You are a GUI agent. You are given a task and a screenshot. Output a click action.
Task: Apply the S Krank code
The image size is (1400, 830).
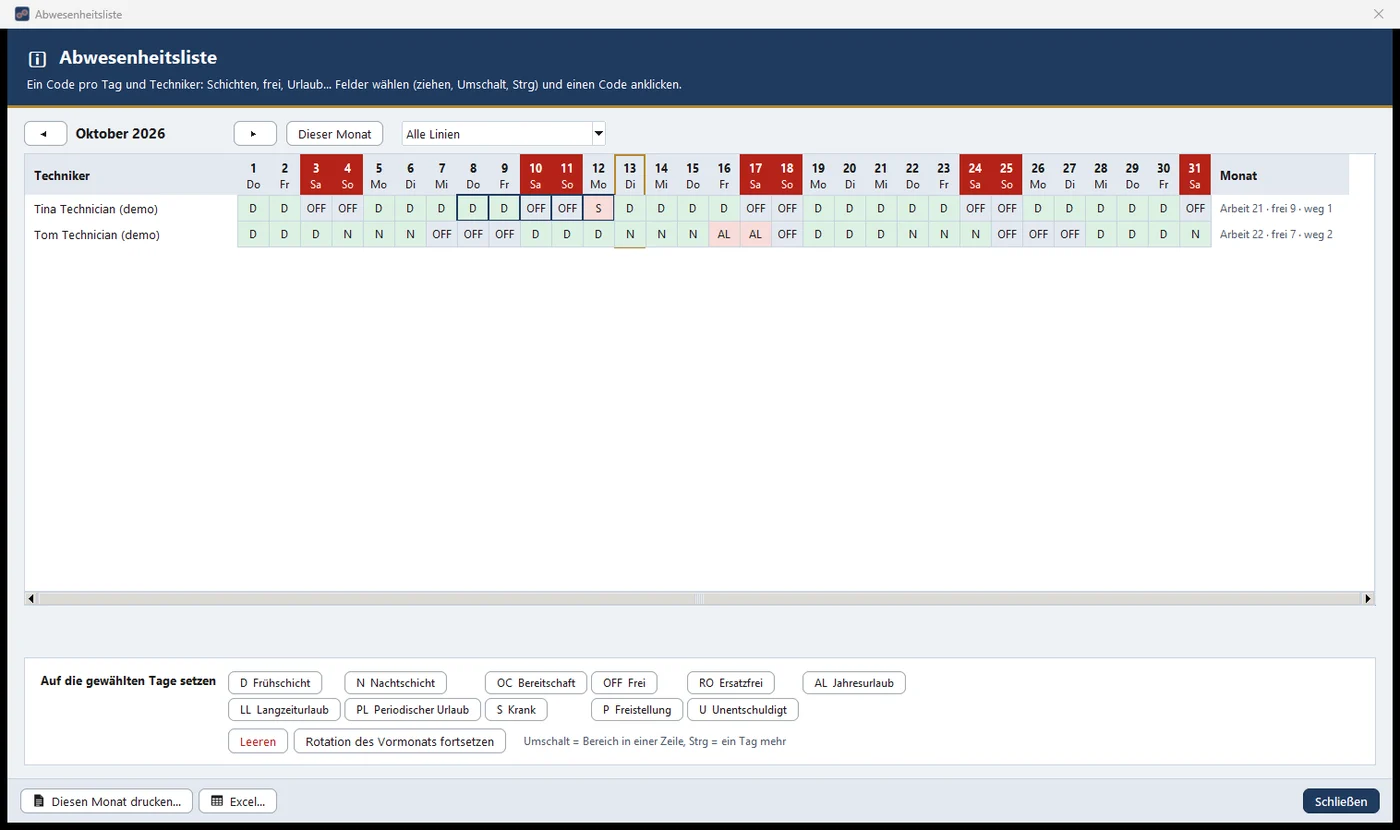tap(516, 710)
